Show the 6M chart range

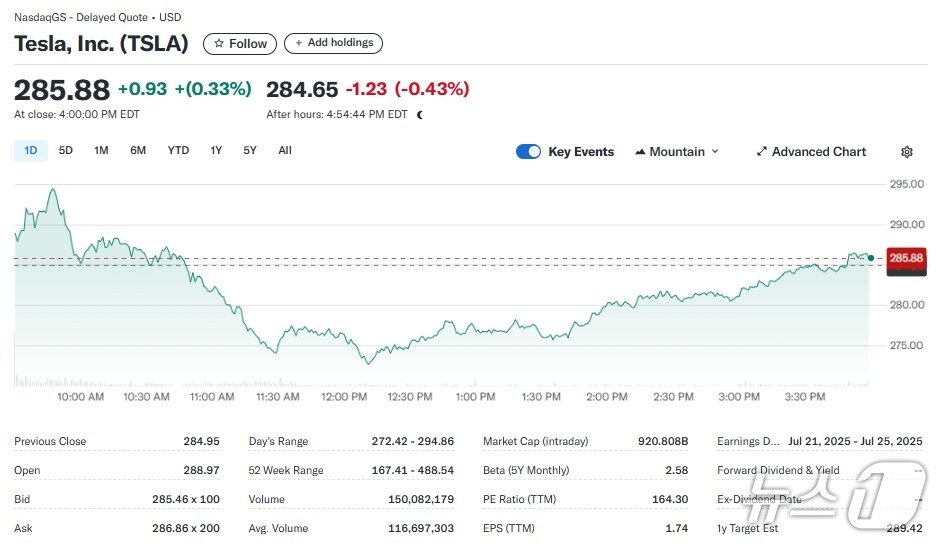pos(138,151)
